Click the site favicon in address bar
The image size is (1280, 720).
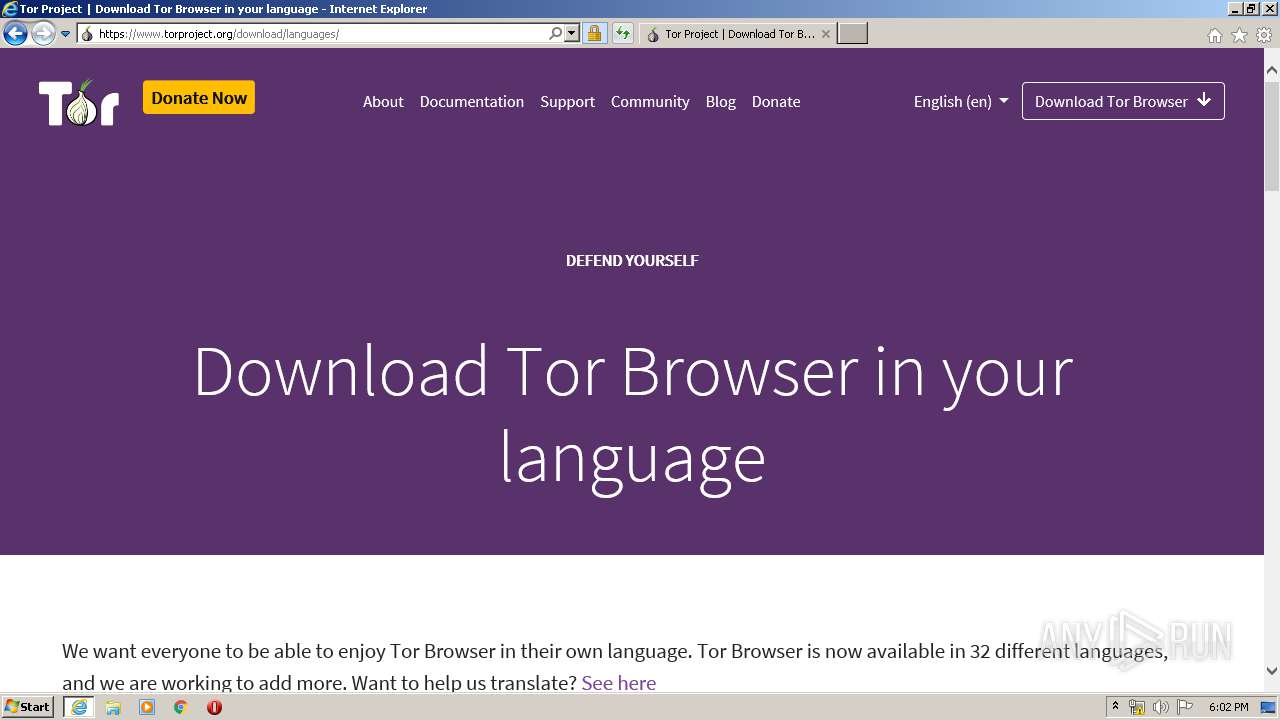click(x=87, y=34)
